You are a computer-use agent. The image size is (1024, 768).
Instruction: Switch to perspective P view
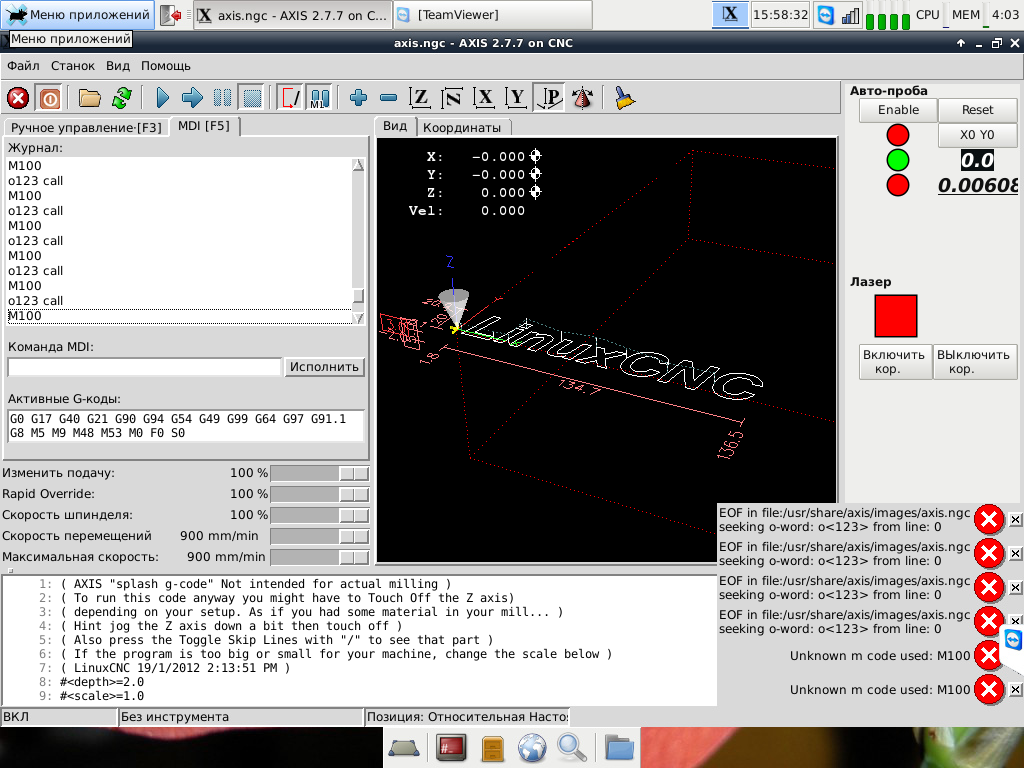[549, 99]
